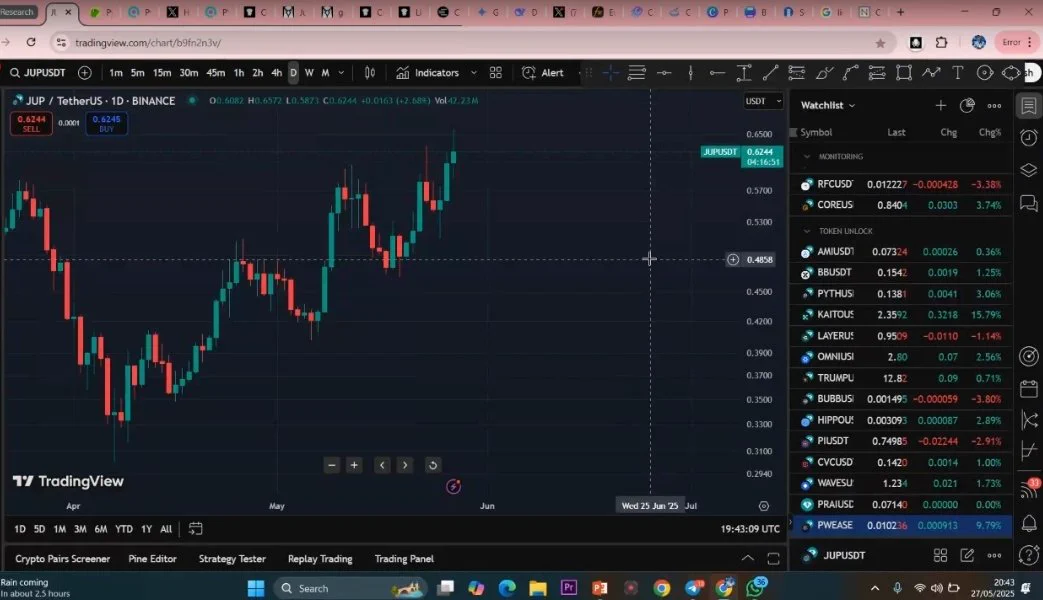
Task: Select the weekly W timeframe
Action: [309, 73]
